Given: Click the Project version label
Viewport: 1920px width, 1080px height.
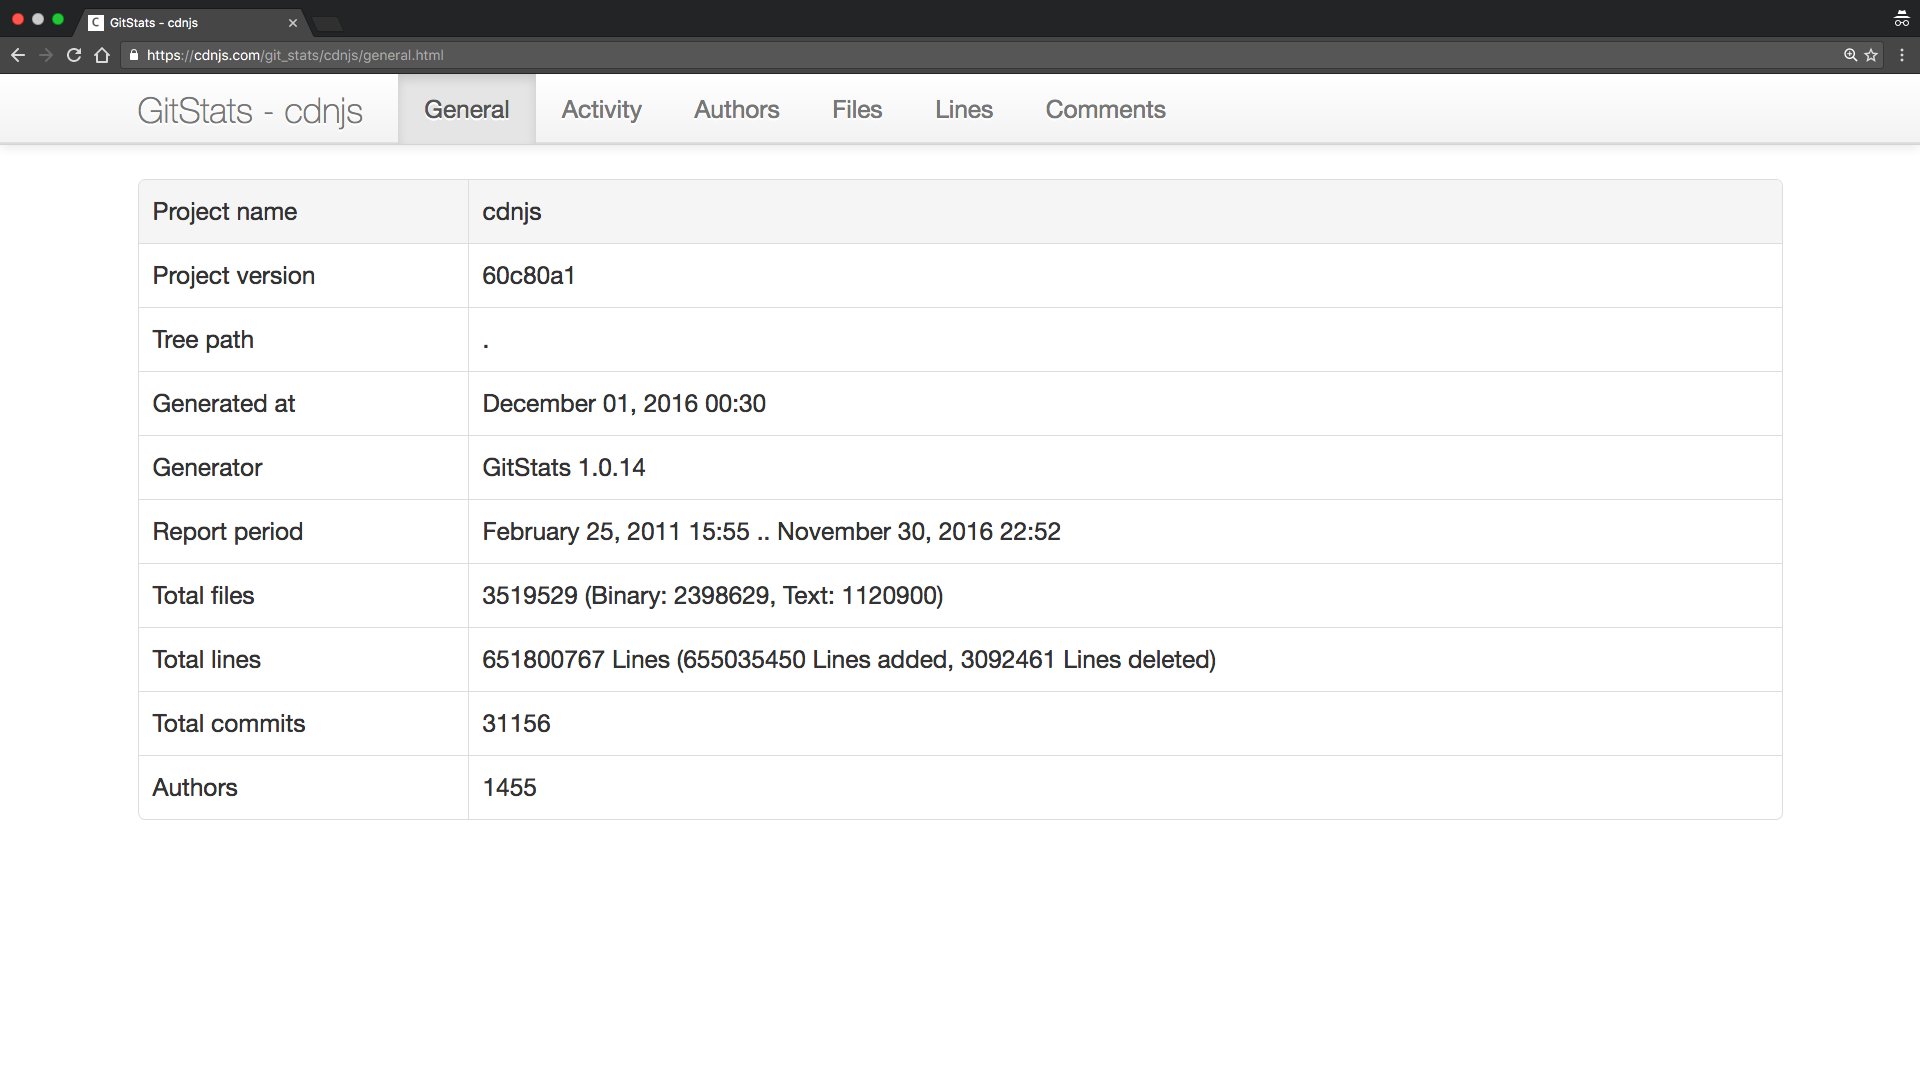Looking at the screenshot, I should [234, 276].
